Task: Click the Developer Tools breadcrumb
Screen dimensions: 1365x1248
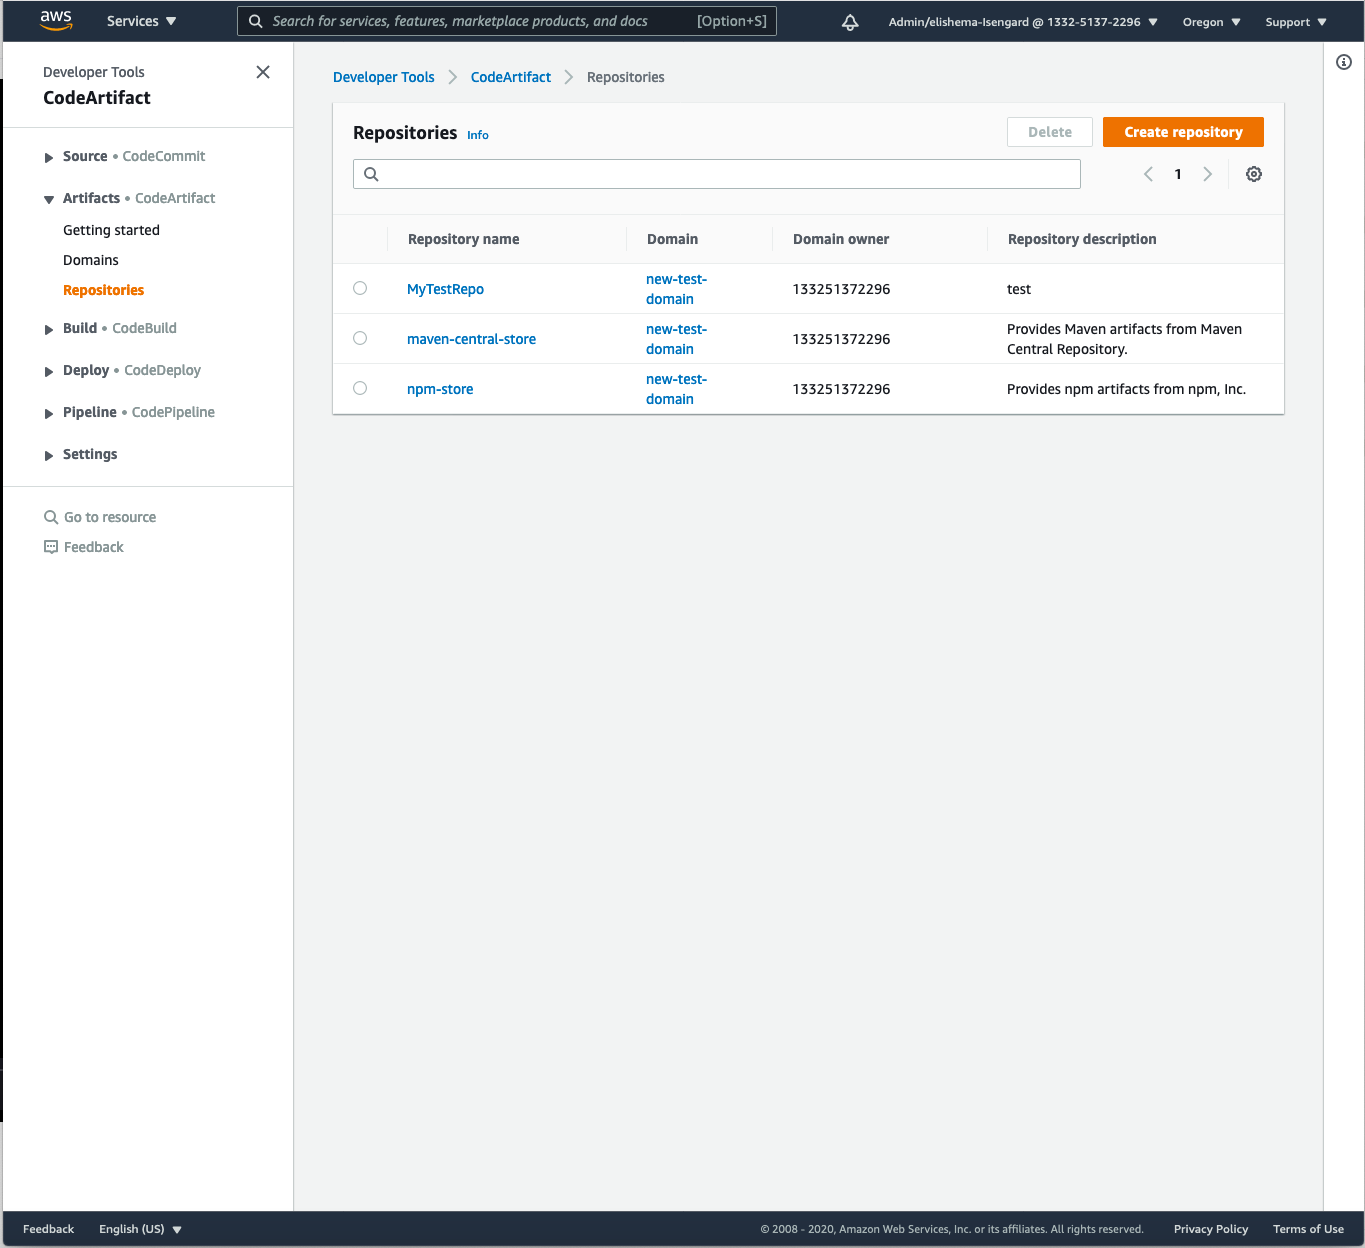Action: [384, 77]
